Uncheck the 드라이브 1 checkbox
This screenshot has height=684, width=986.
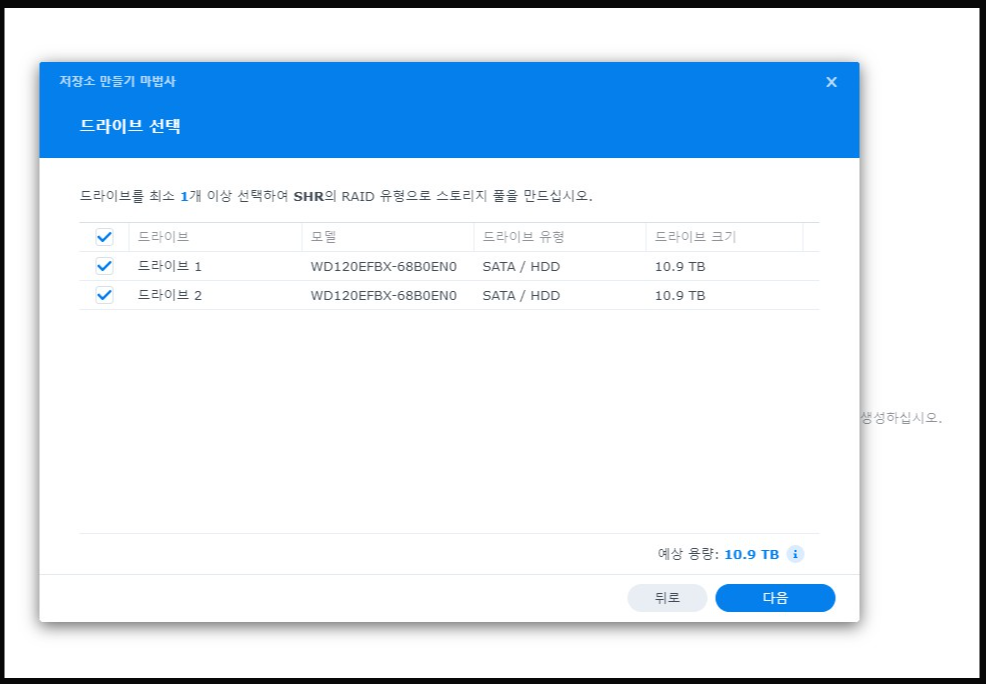(x=104, y=266)
